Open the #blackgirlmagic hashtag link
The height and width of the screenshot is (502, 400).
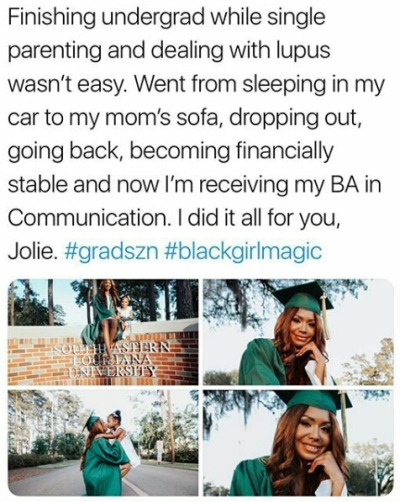point(243,252)
